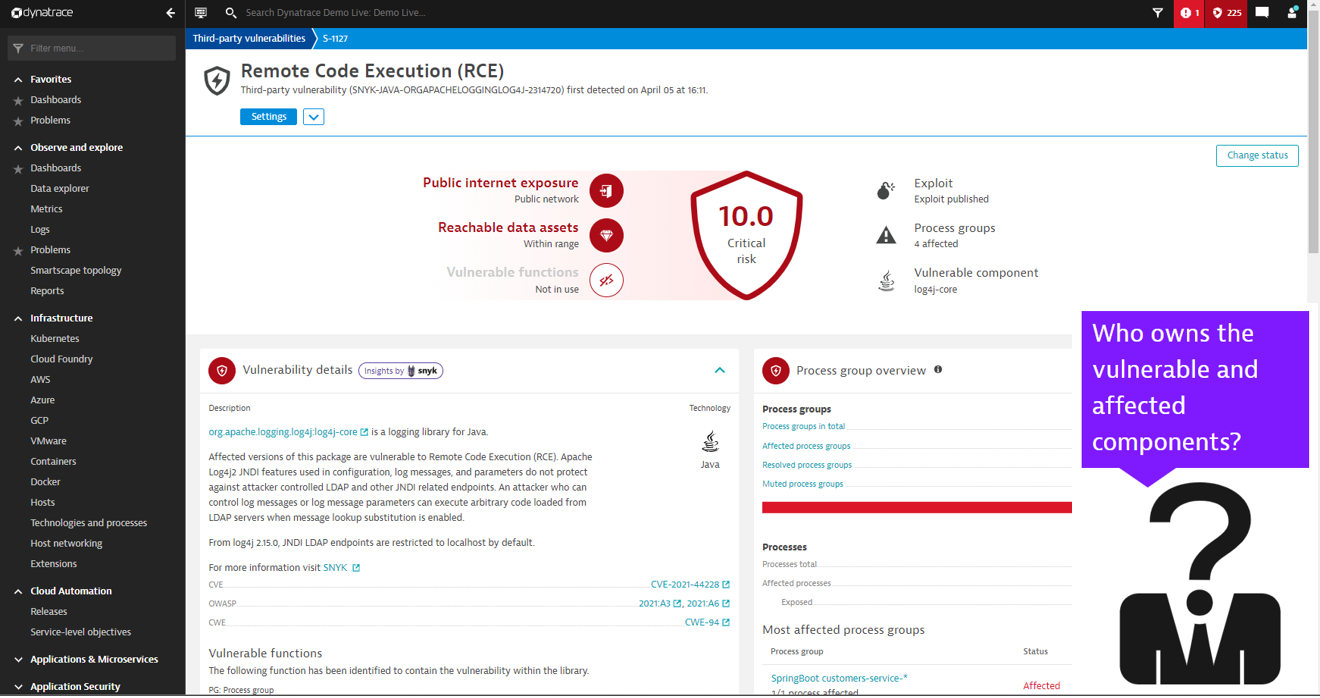This screenshot has height=698, width=1320.
Task: Click the Exploit bomb icon
Action: [886, 190]
